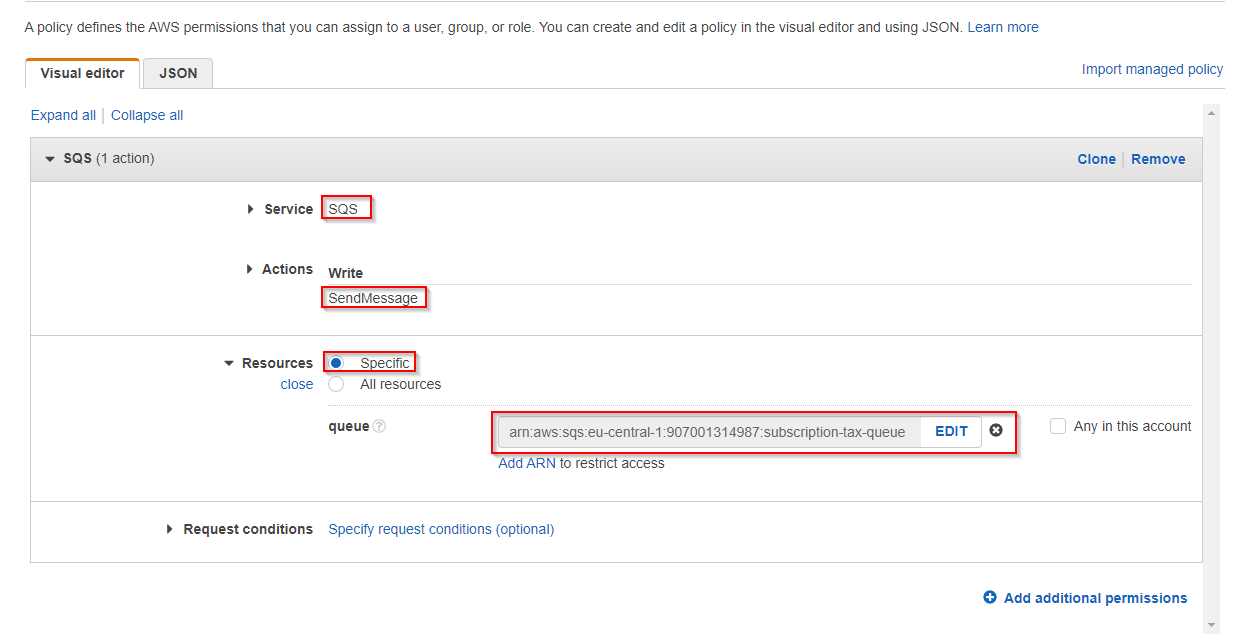Expand the Request conditions section
The width and height of the screenshot is (1260, 638).
[170, 529]
